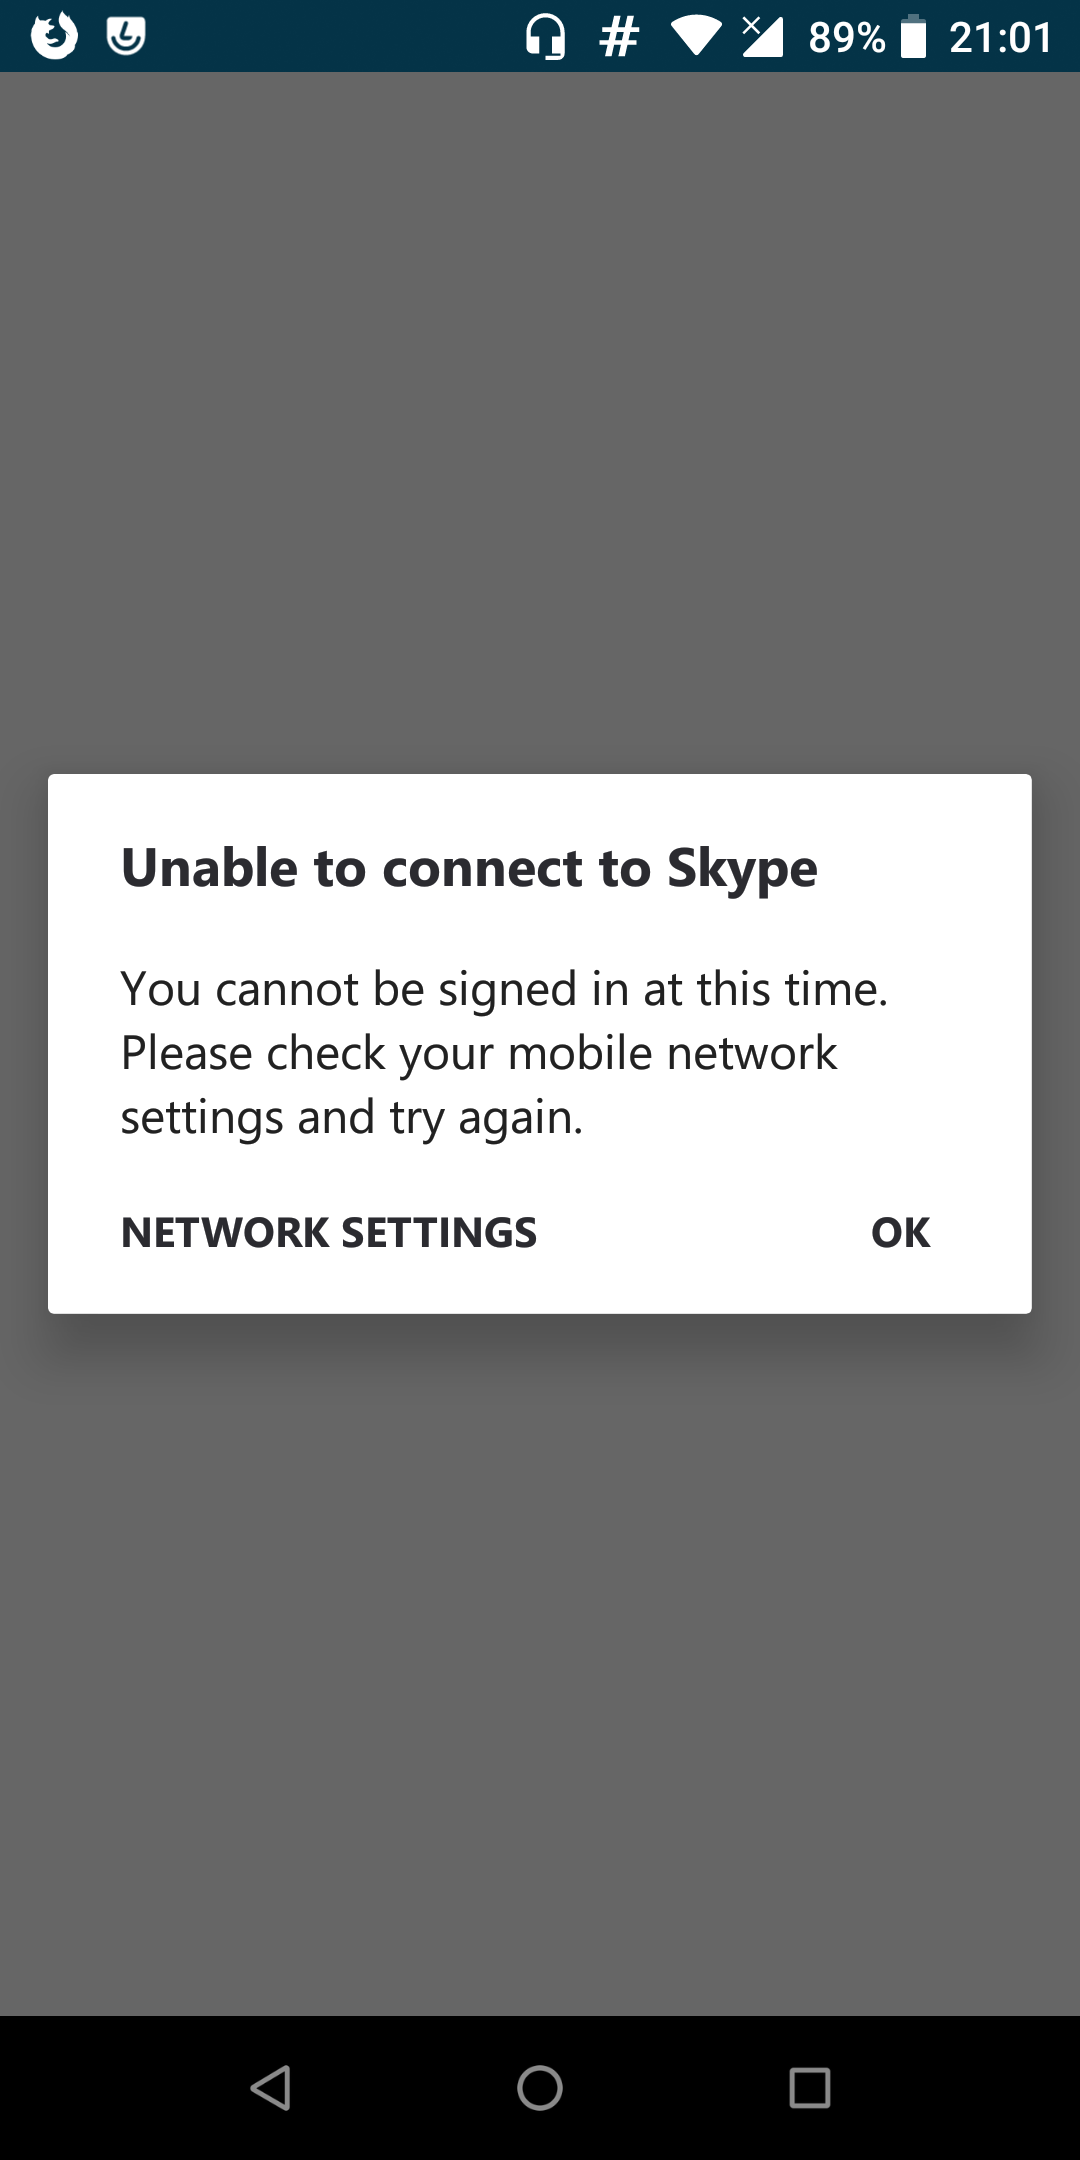
Task: Tap the dimmed background above the dialog
Action: (x=540, y=420)
